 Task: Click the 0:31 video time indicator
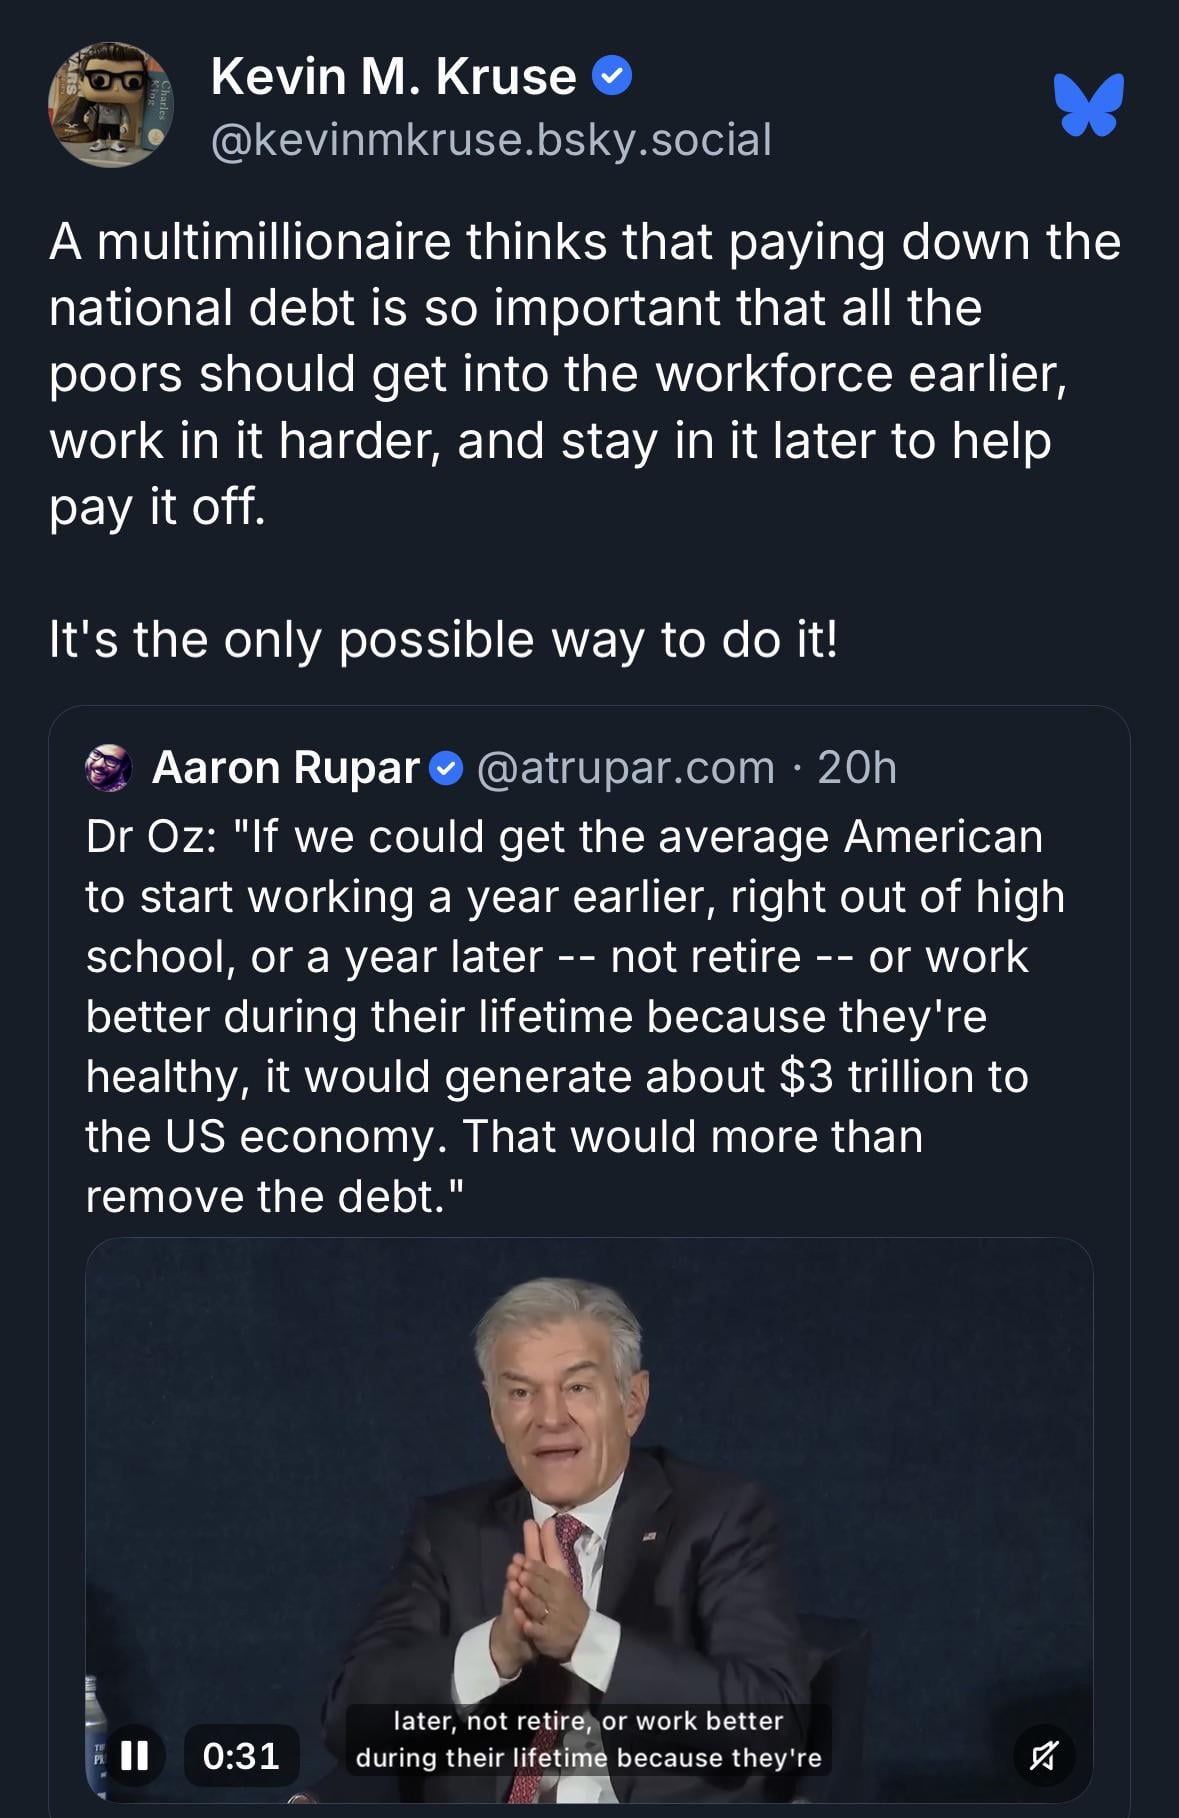[241, 1756]
